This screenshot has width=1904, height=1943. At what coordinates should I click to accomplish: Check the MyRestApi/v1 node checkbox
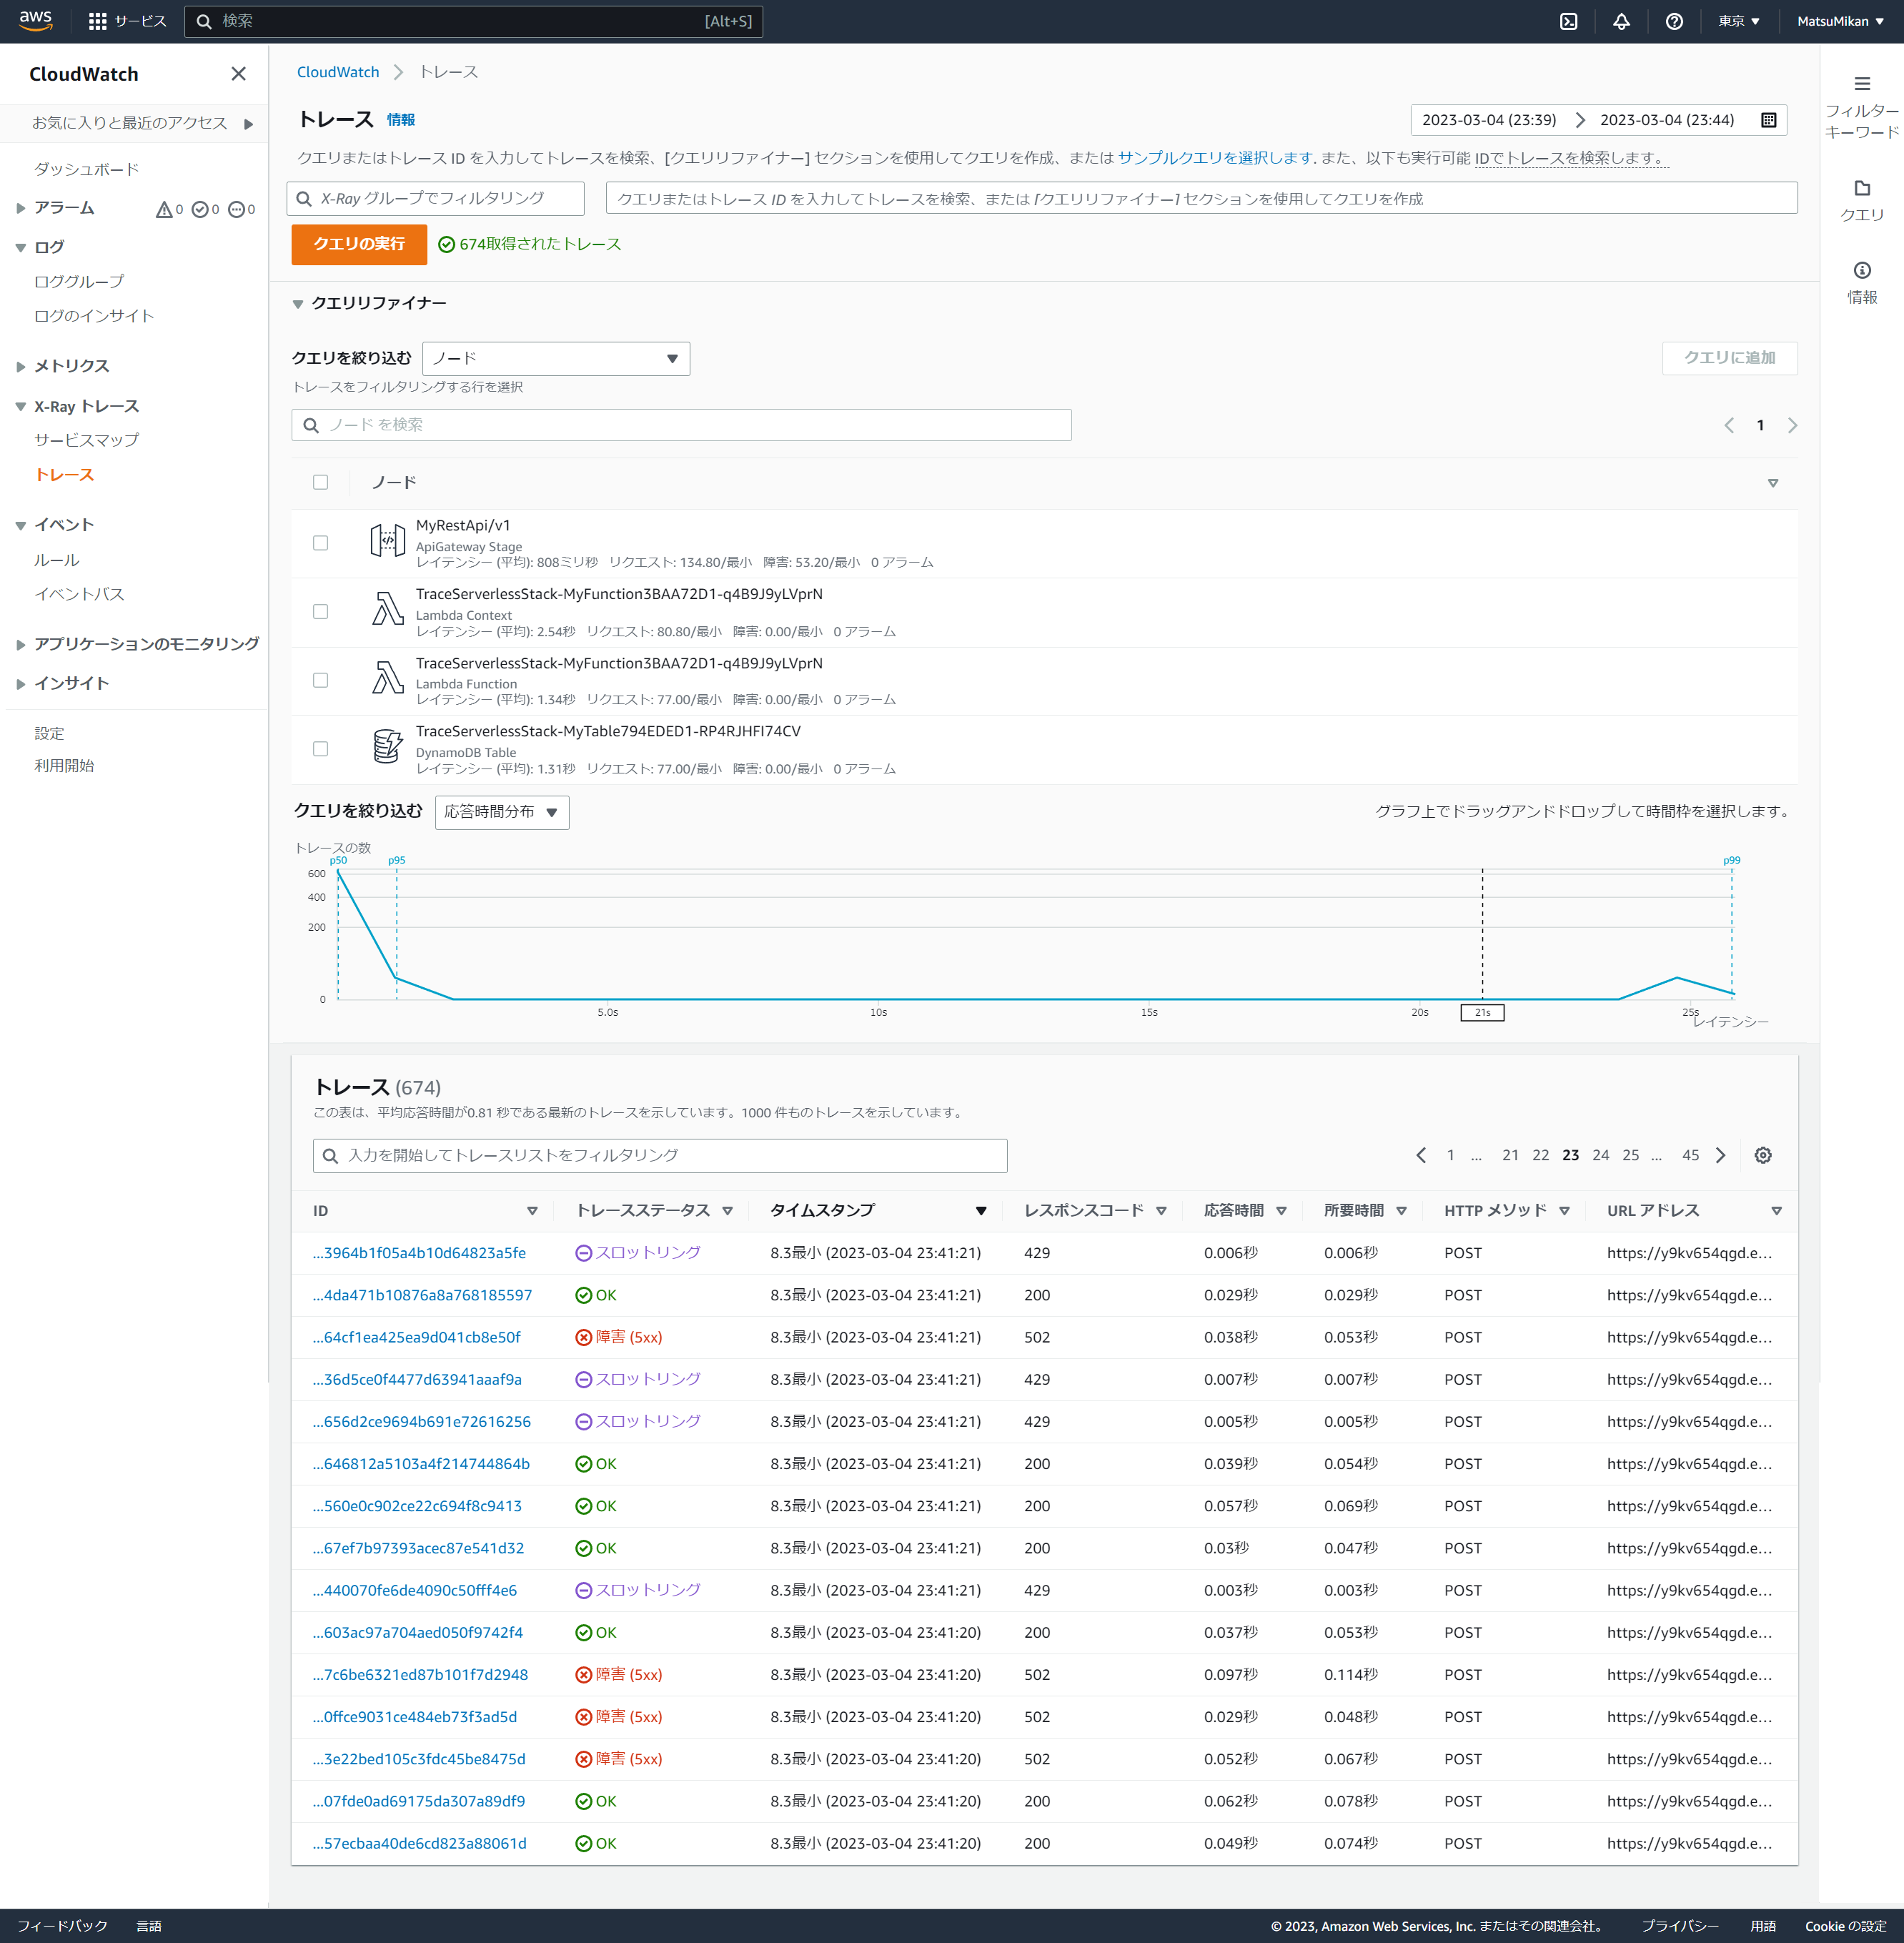[x=320, y=543]
